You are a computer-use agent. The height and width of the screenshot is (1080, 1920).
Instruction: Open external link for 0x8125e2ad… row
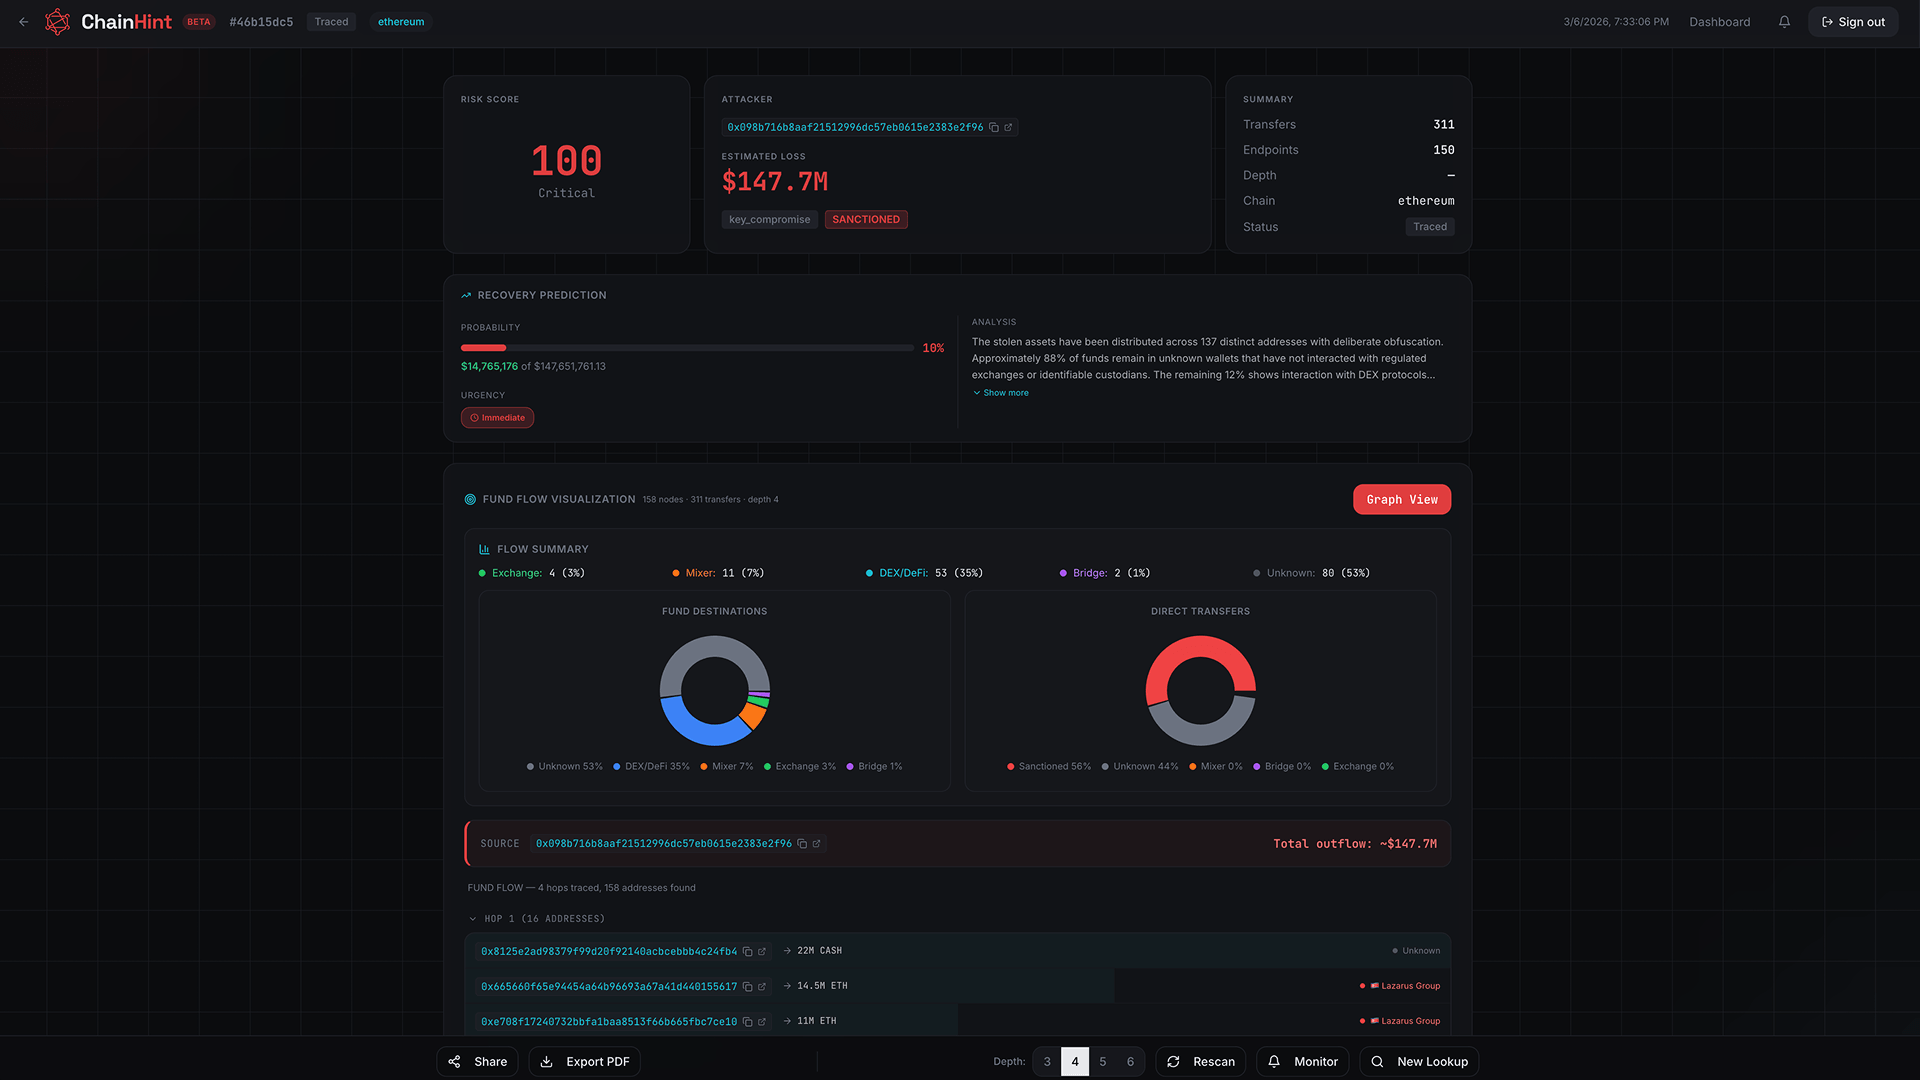click(762, 952)
